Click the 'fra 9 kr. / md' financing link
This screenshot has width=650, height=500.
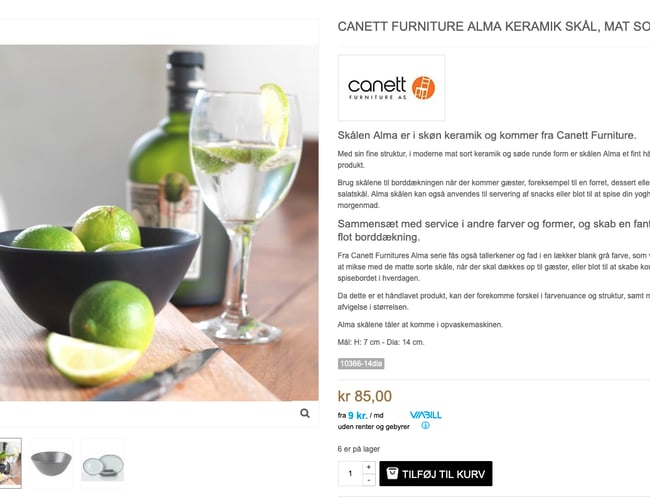(x=360, y=415)
